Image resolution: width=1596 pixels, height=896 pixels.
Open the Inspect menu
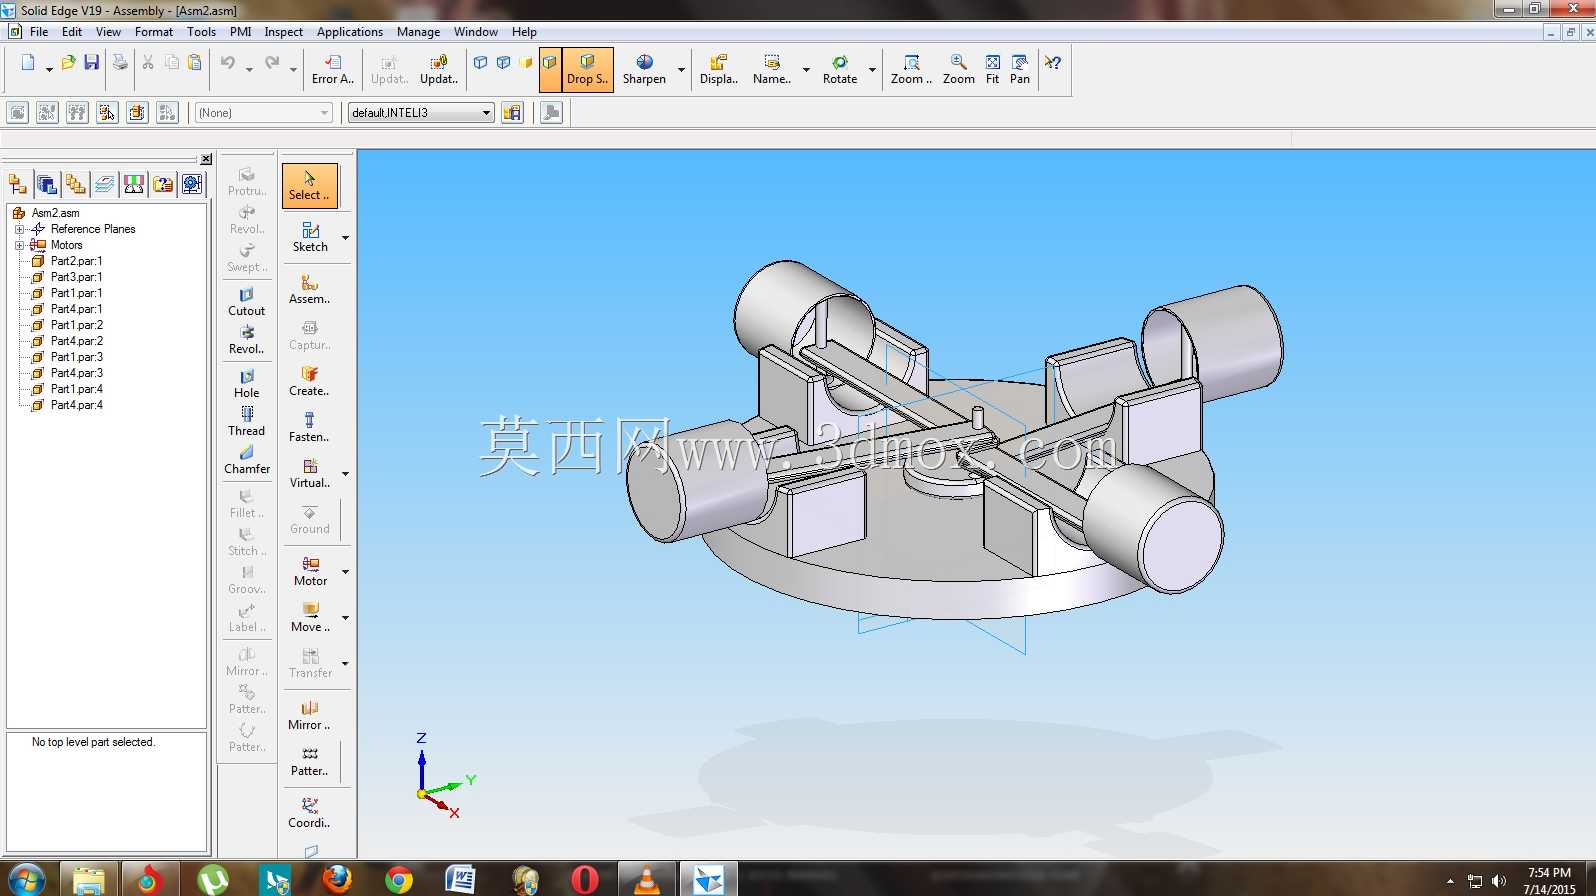[284, 32]
